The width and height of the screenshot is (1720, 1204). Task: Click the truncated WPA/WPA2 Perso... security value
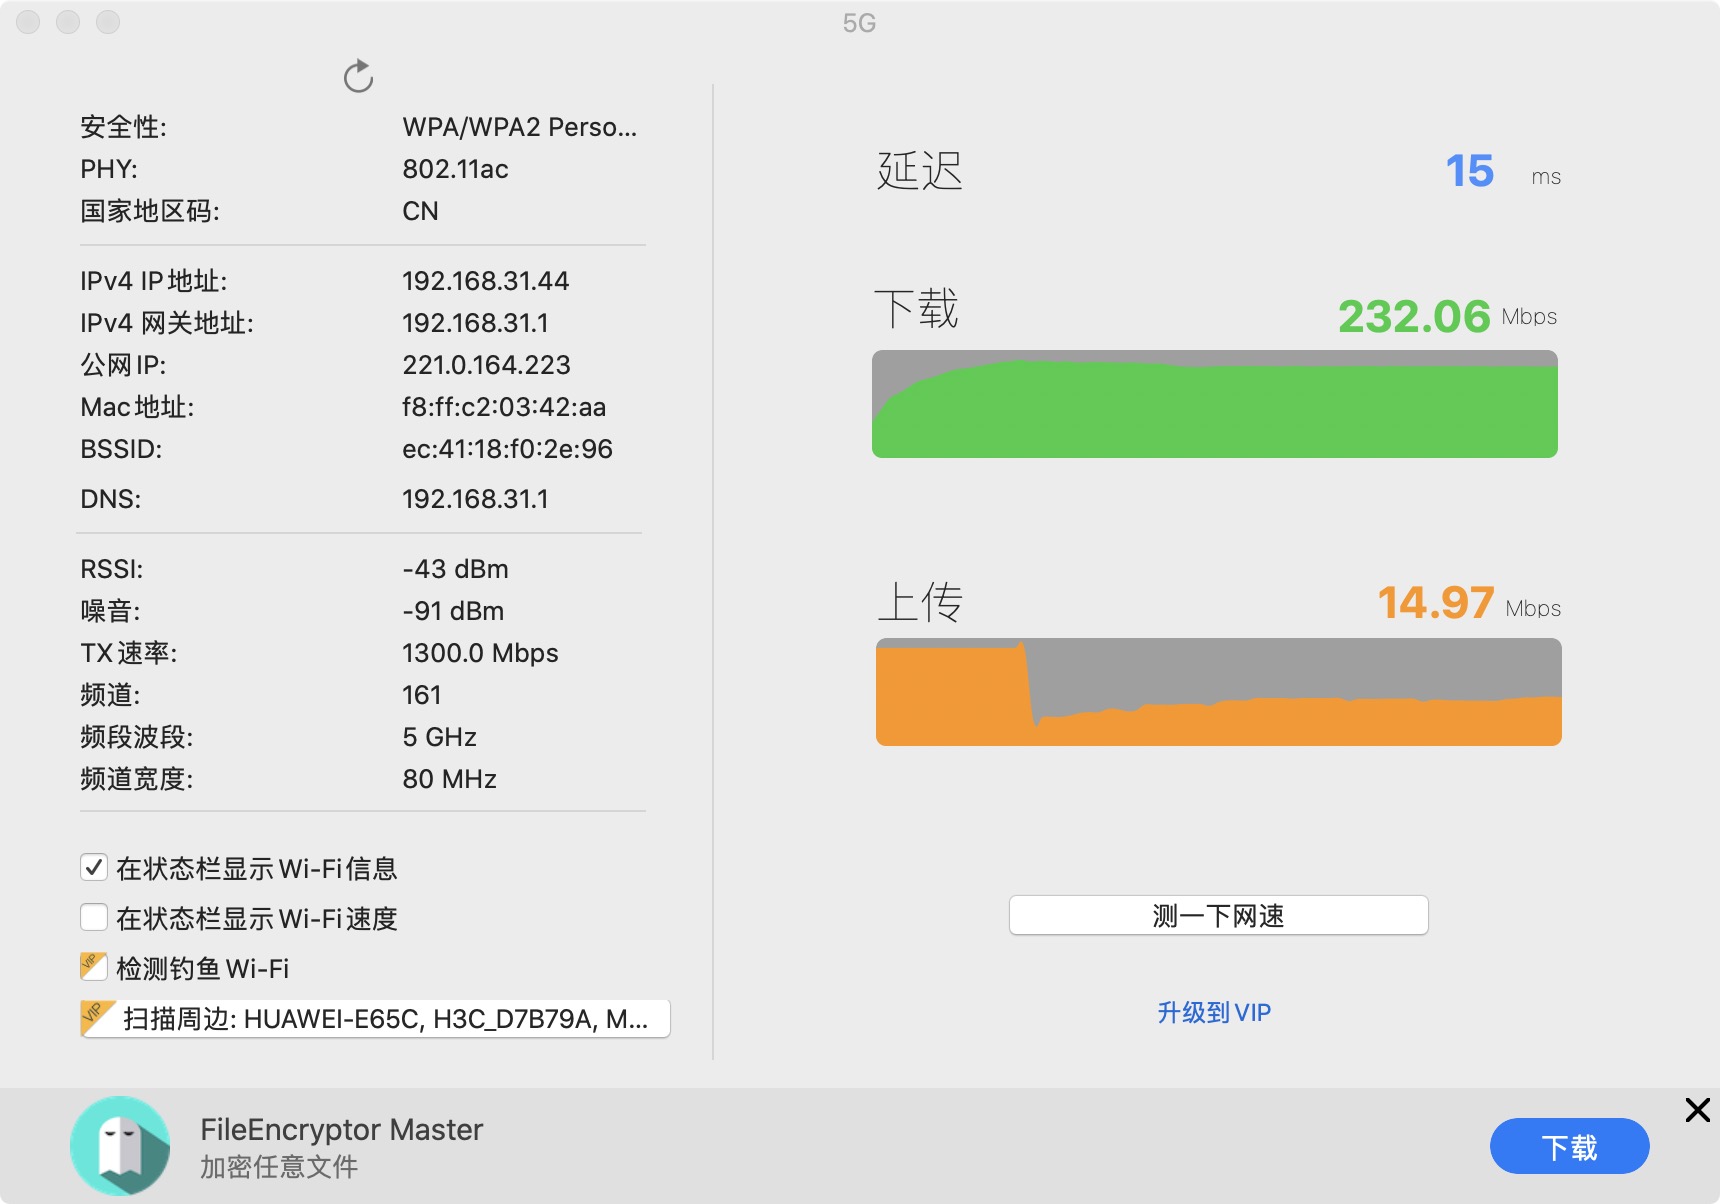point(519,127)
